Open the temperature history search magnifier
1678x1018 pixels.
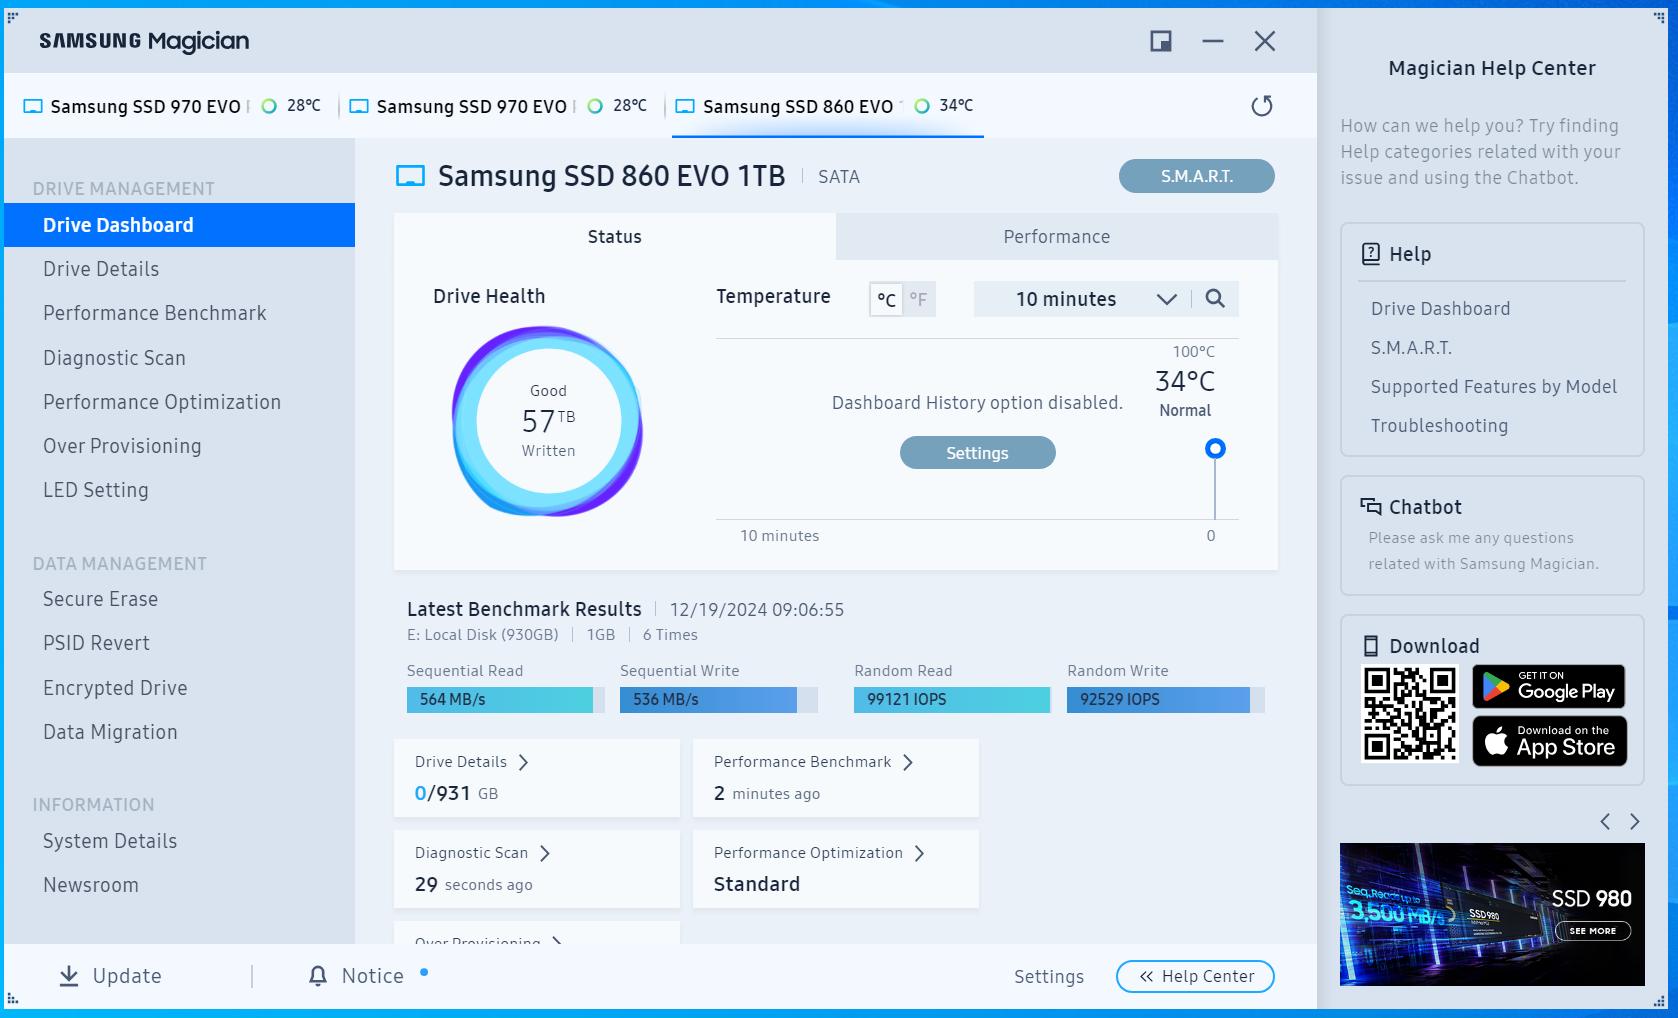click(x=1216, y=298)
